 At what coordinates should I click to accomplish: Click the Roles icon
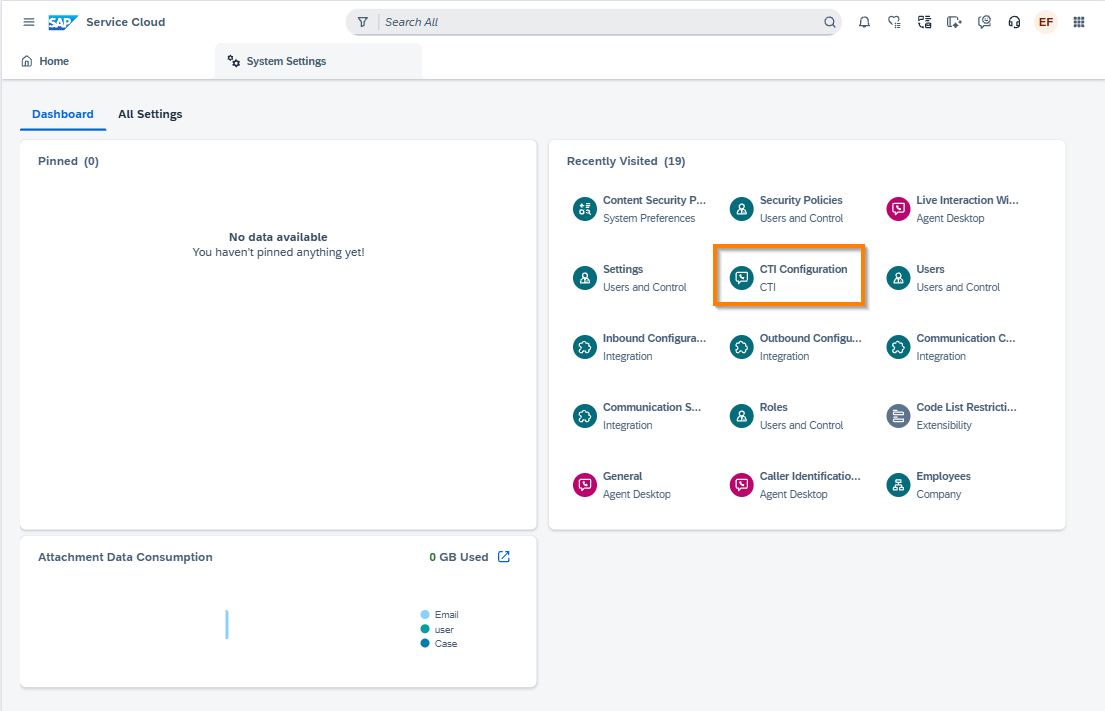click(x=741, y=416)
